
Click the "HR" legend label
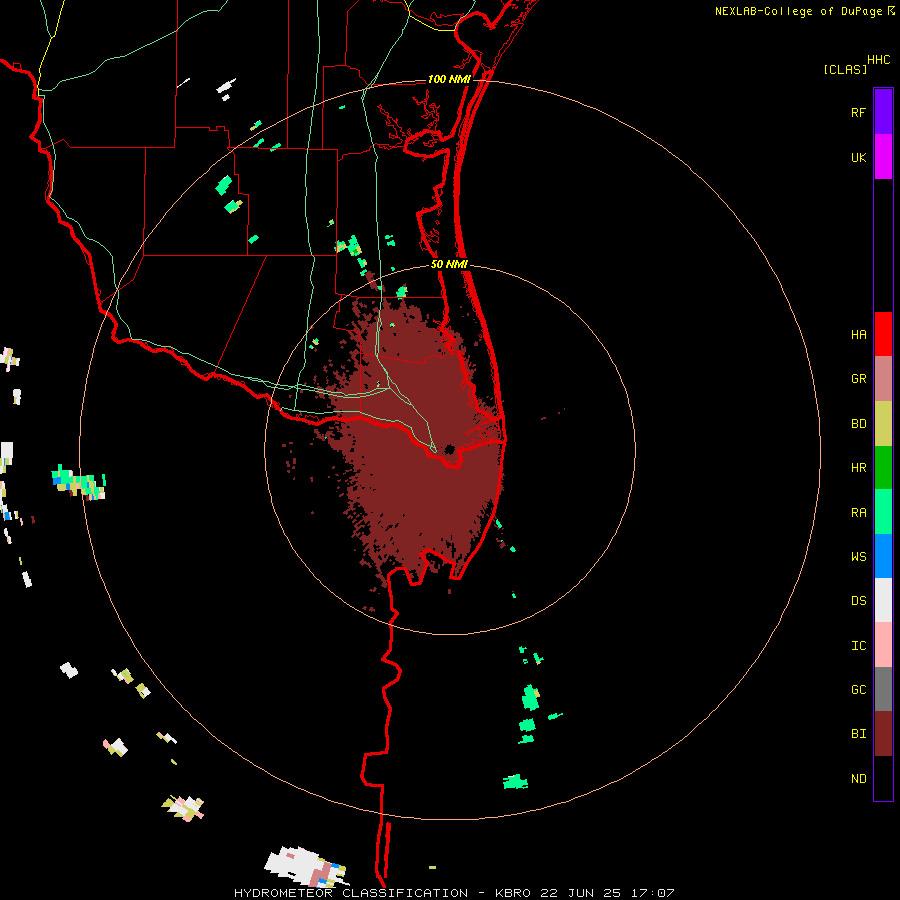(x=858, y=468)
